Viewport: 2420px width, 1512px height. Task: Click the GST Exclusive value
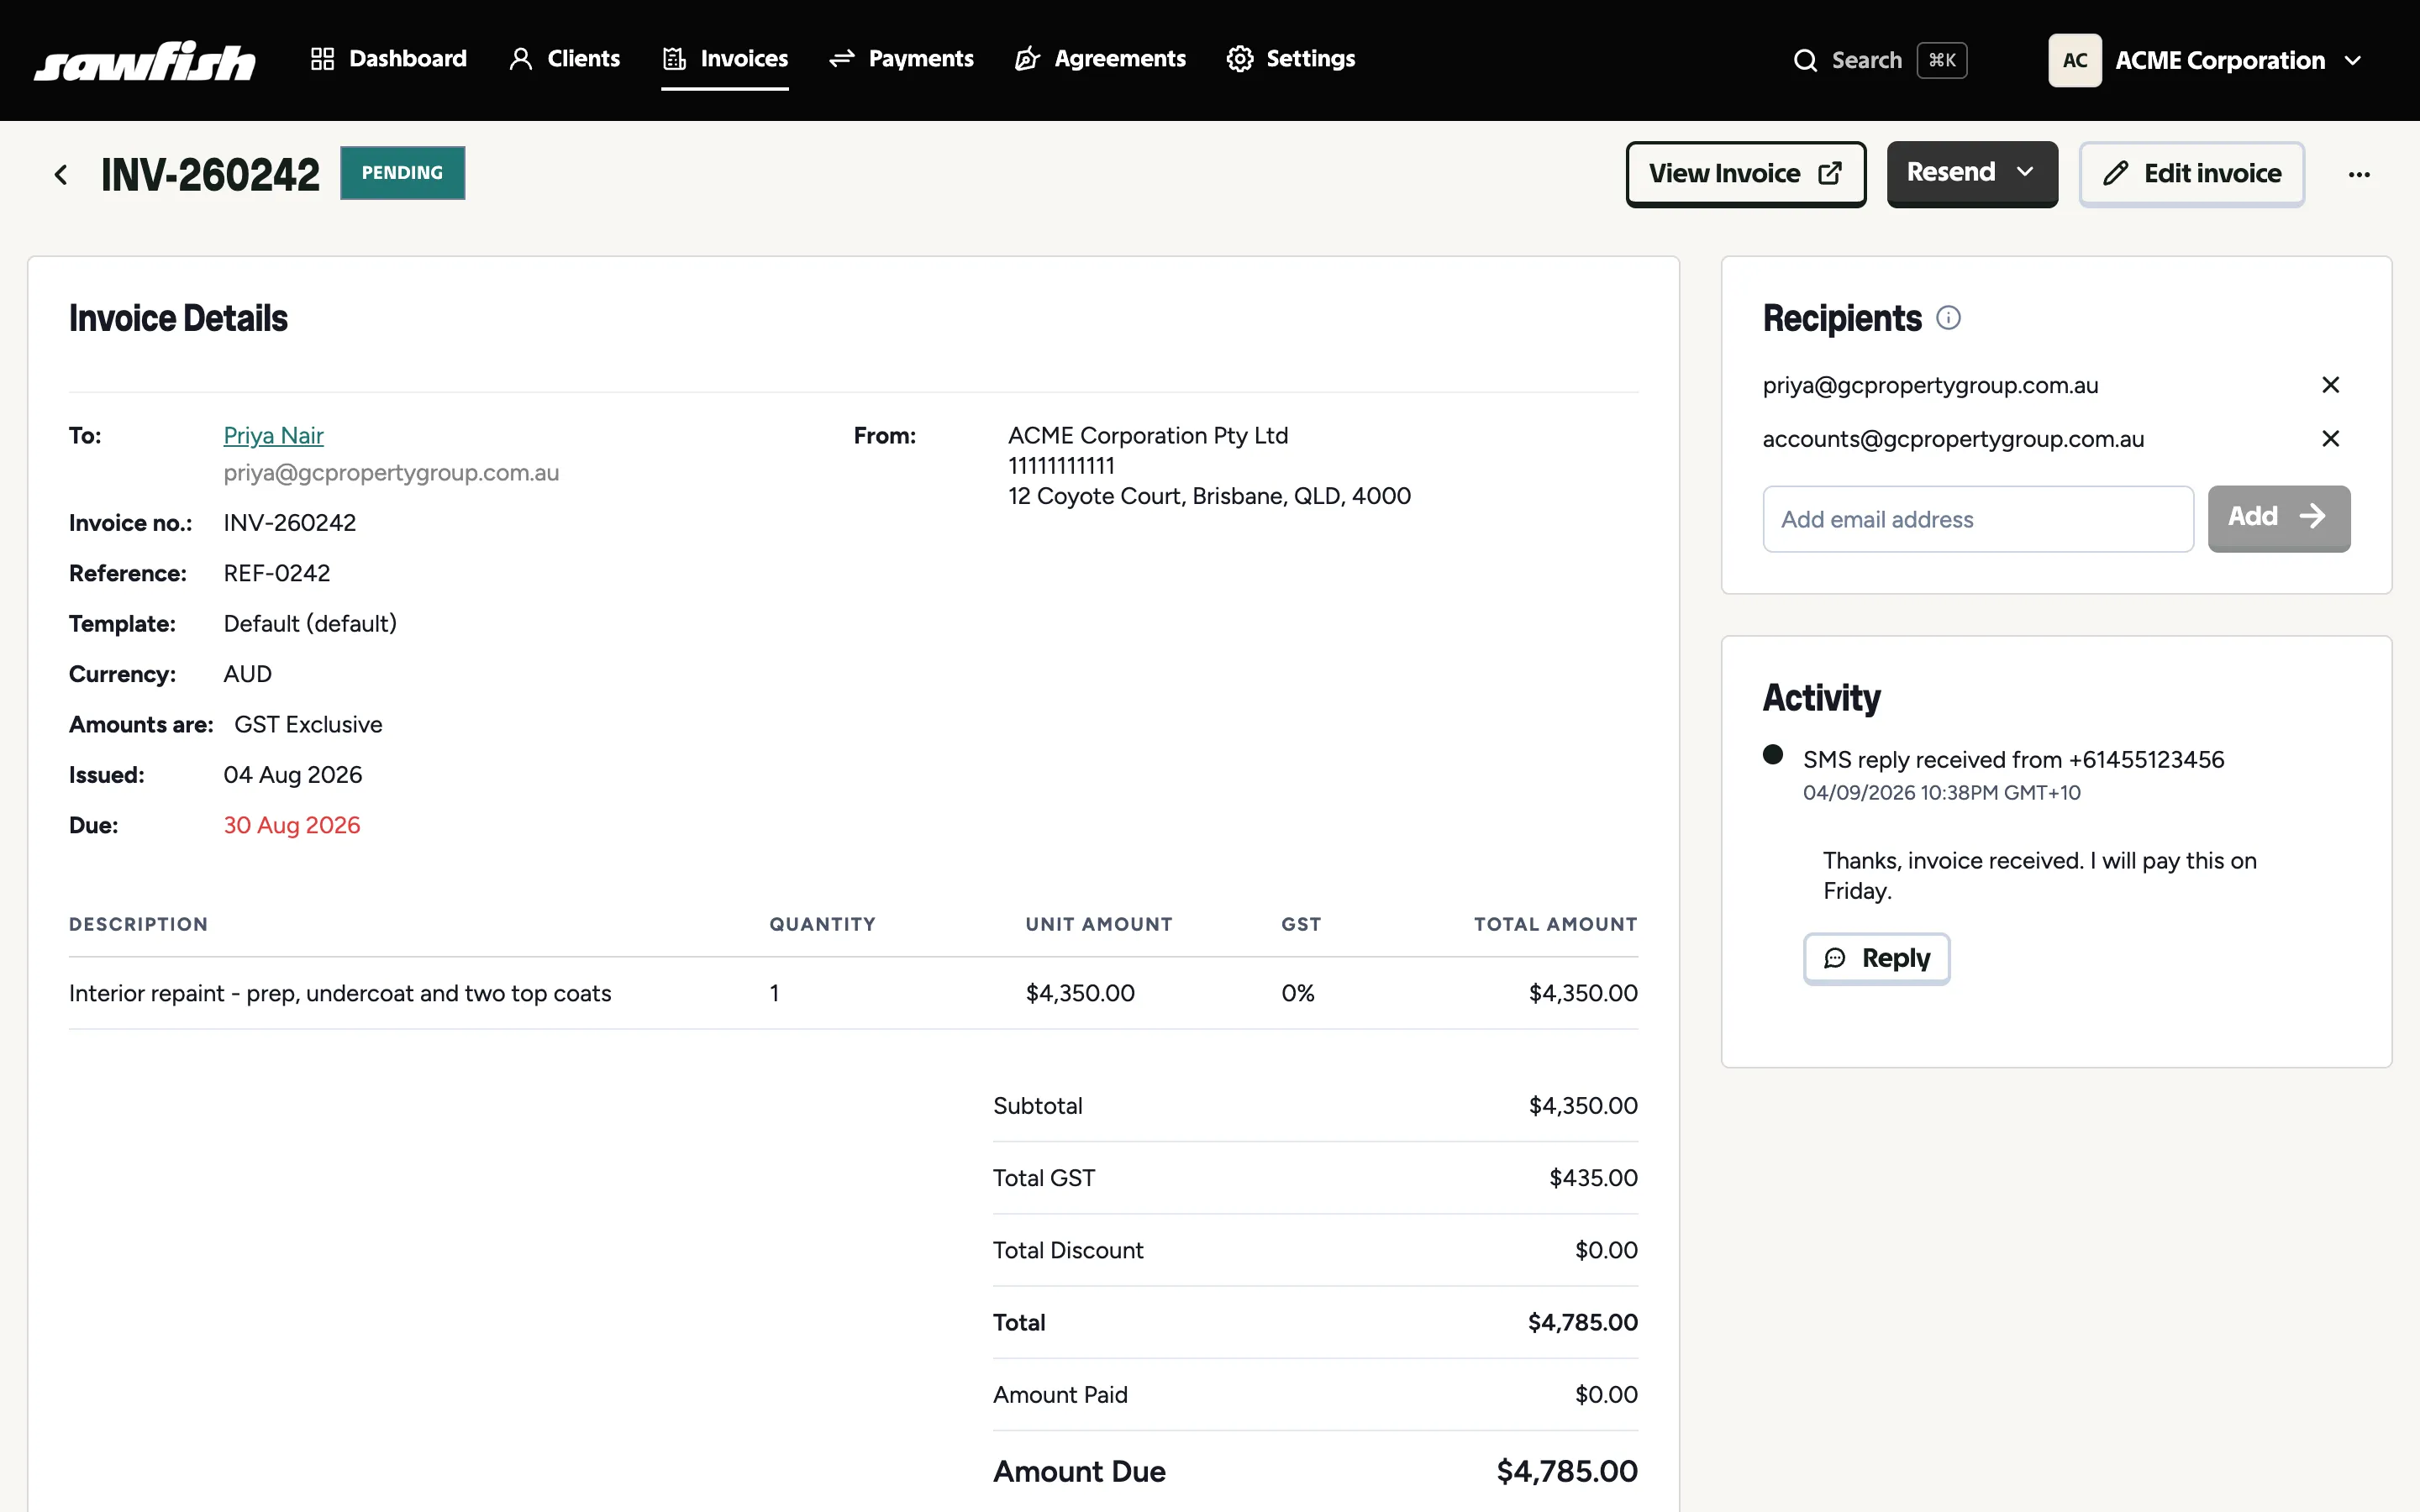click(308, 725)
